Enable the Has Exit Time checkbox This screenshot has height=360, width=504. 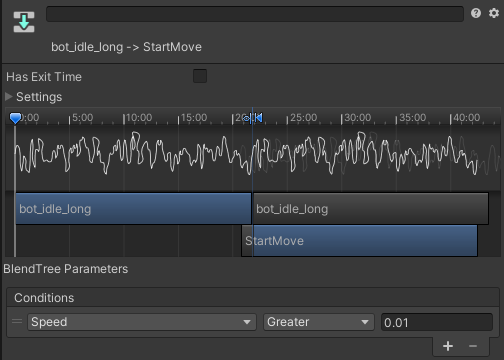click(200, 76)
